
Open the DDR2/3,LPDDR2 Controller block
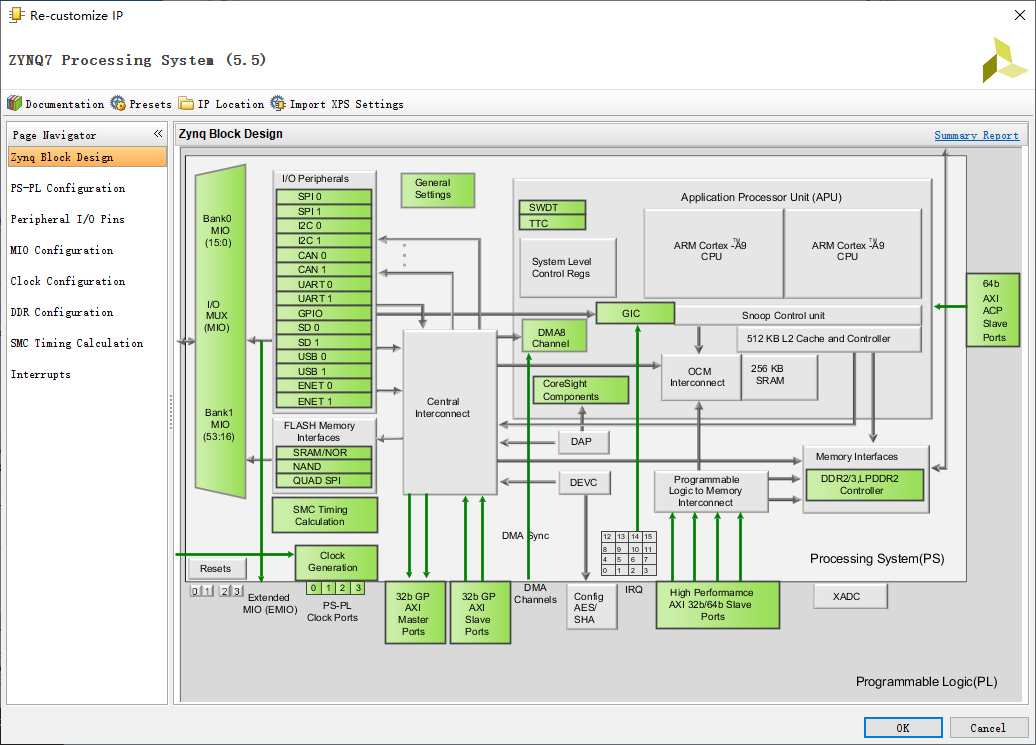click(x=864, y=485)
